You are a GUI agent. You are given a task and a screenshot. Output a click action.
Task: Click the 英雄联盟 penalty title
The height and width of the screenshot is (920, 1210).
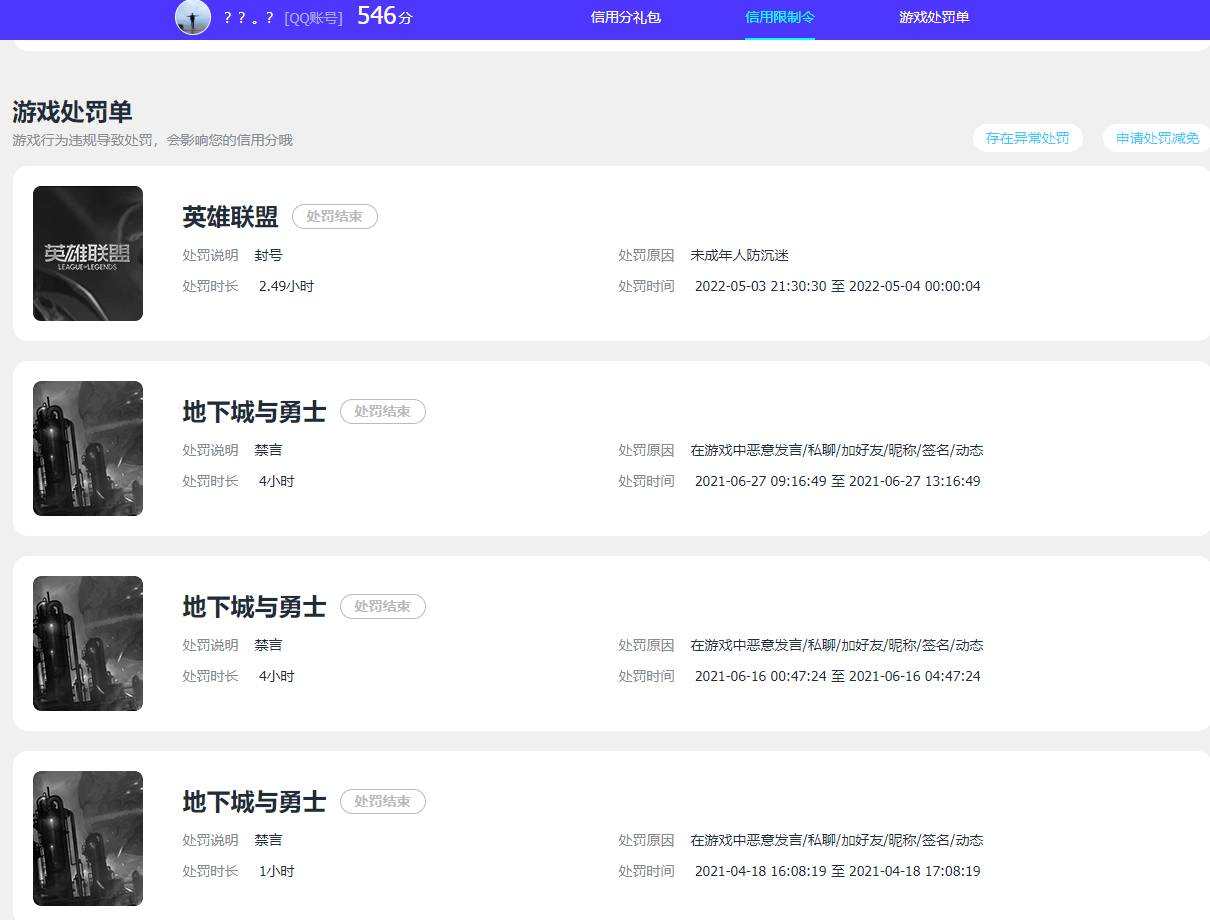[230, 217]
